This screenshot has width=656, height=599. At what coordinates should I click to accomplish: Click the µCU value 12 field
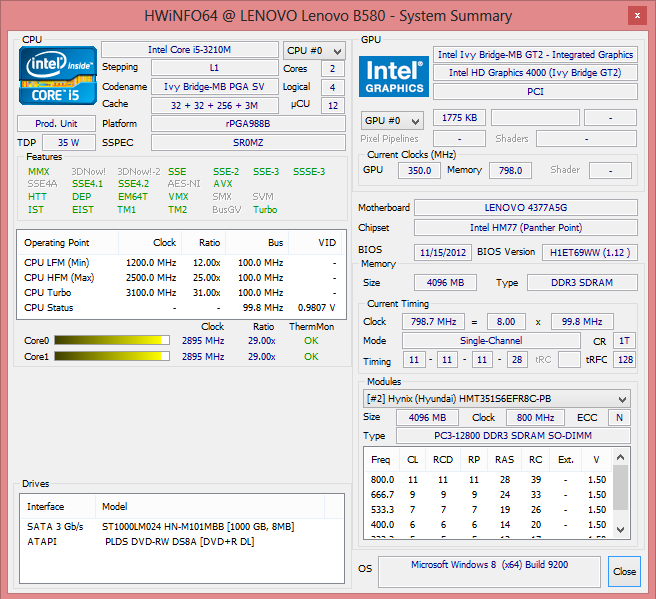point(333,105)
